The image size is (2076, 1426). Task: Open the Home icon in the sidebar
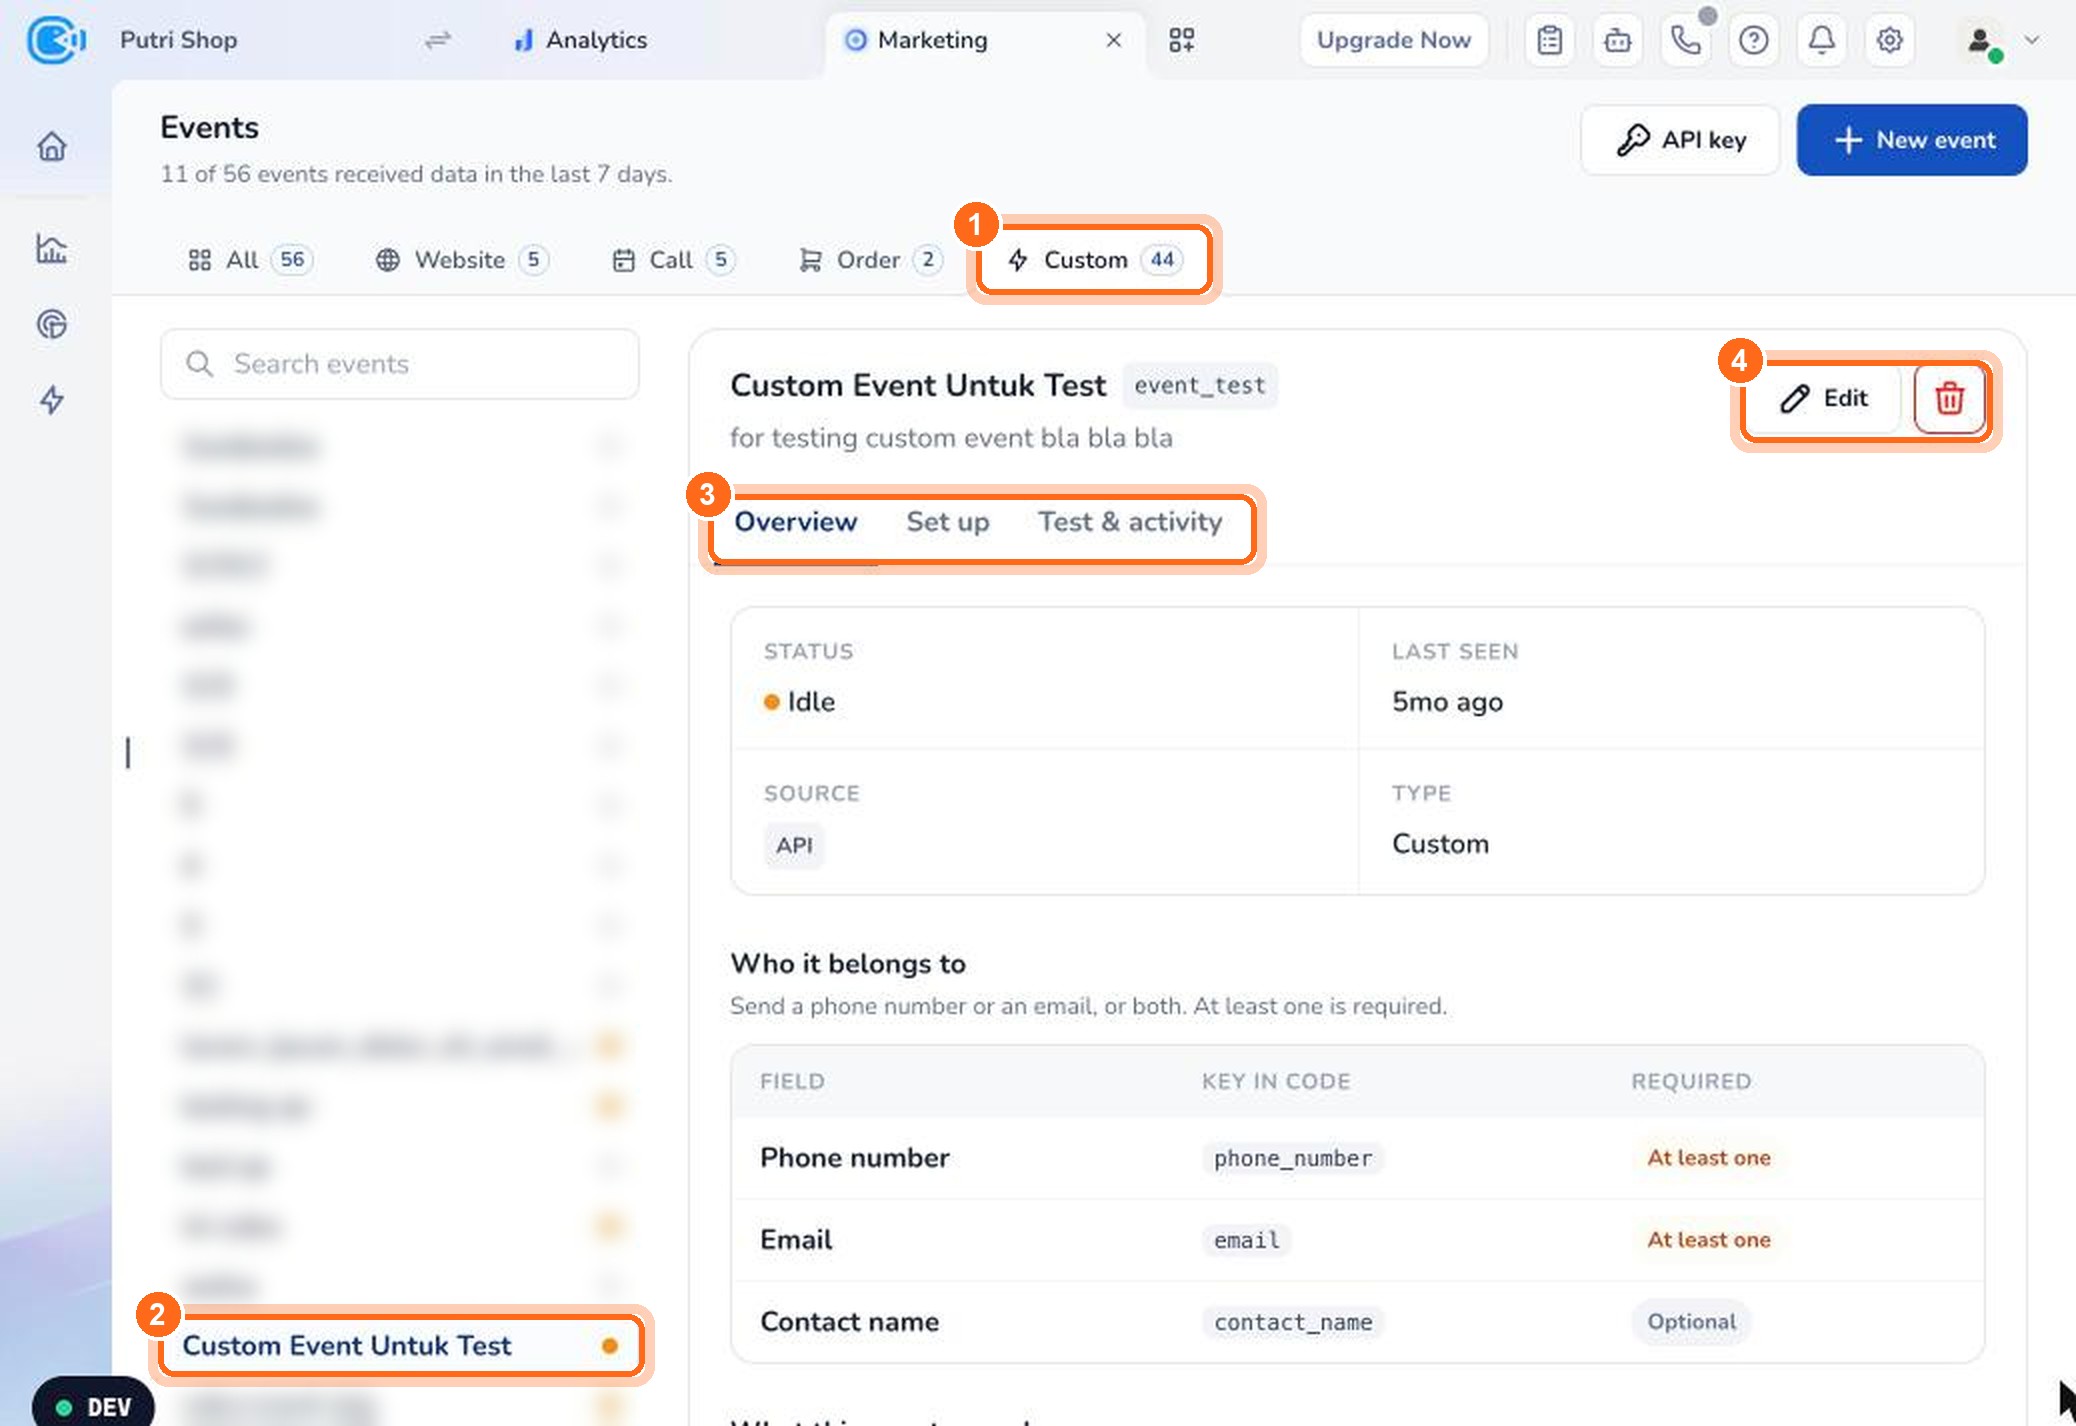[52, 146]
